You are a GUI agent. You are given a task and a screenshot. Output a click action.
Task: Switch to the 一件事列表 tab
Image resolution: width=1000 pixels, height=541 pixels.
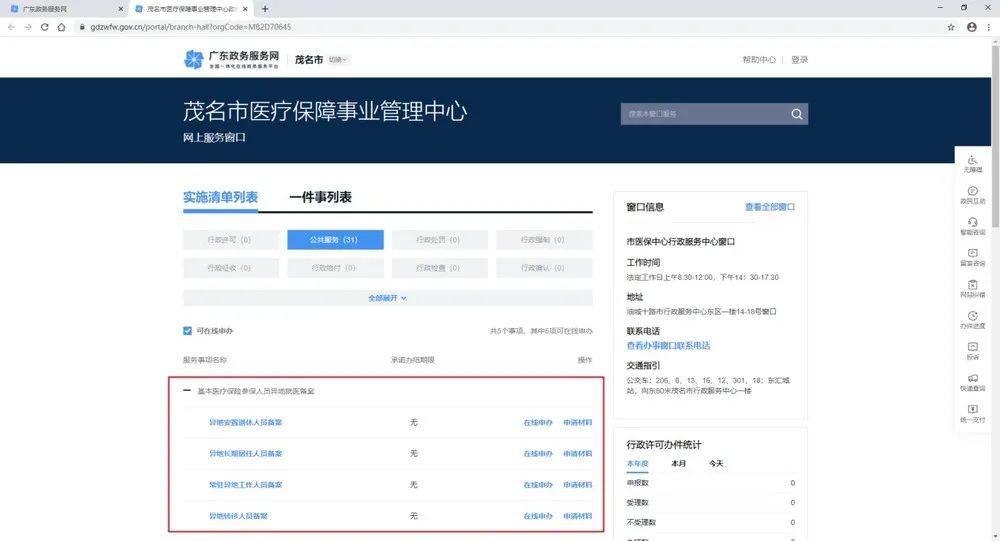coord(320,197)
